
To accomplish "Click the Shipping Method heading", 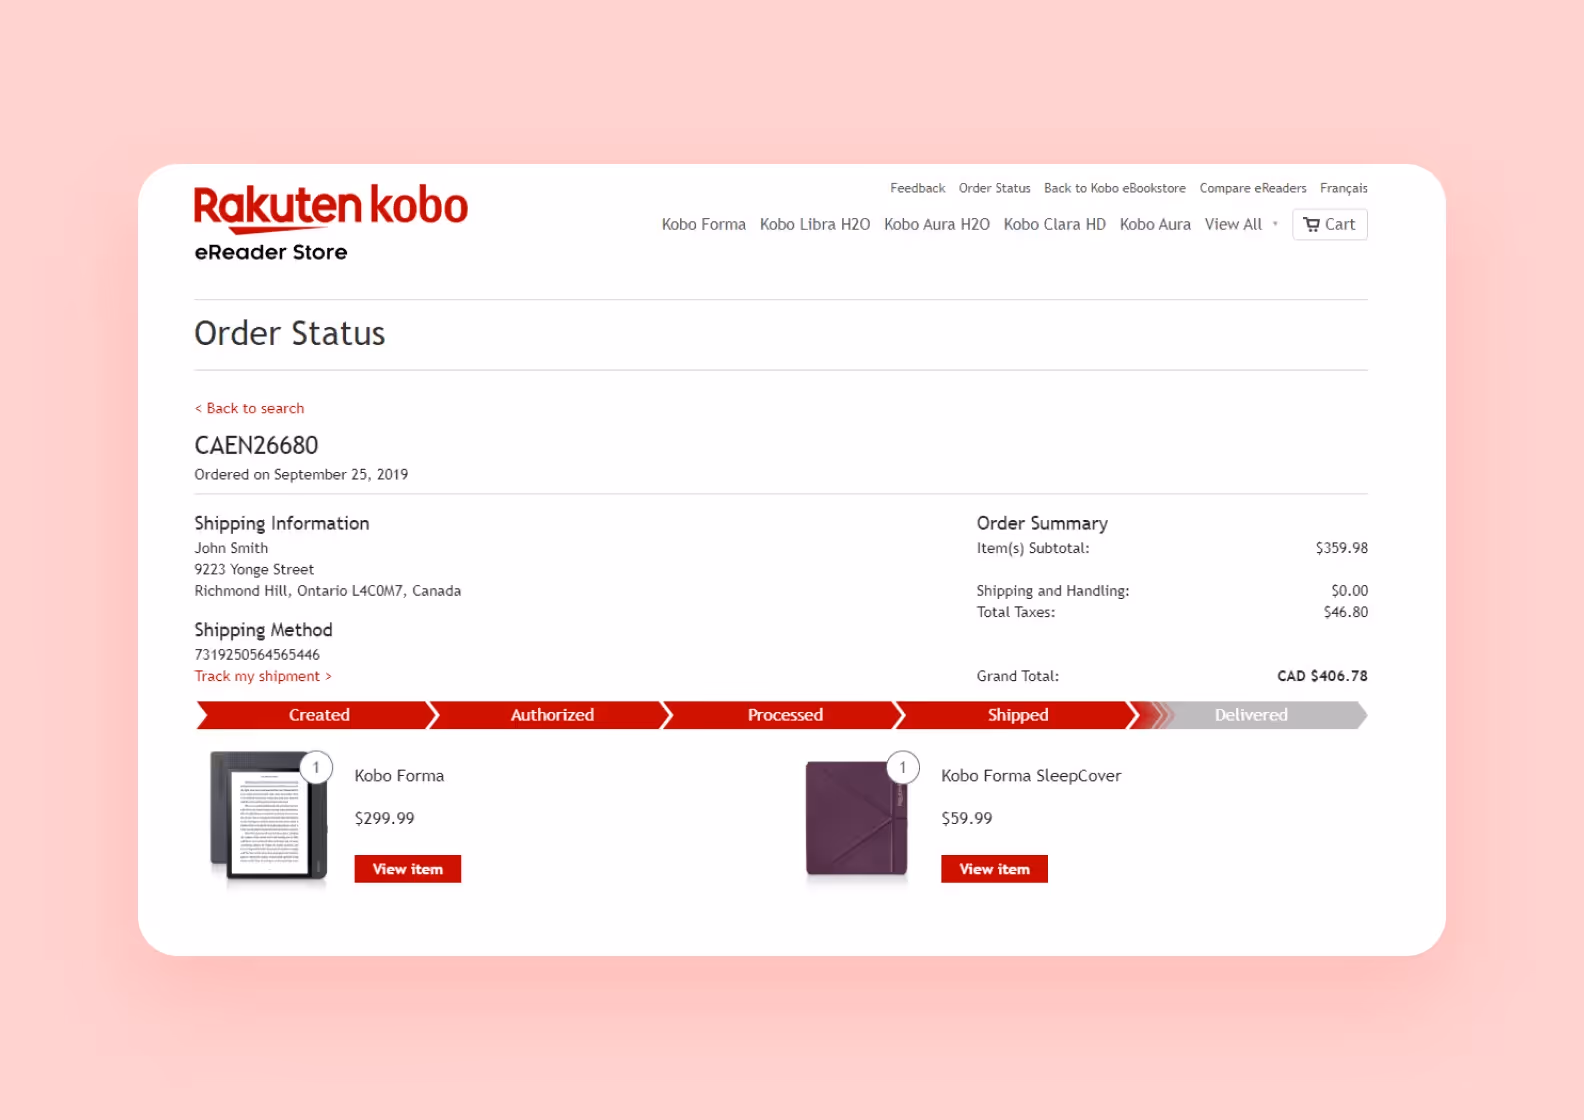I will [263, 630].
